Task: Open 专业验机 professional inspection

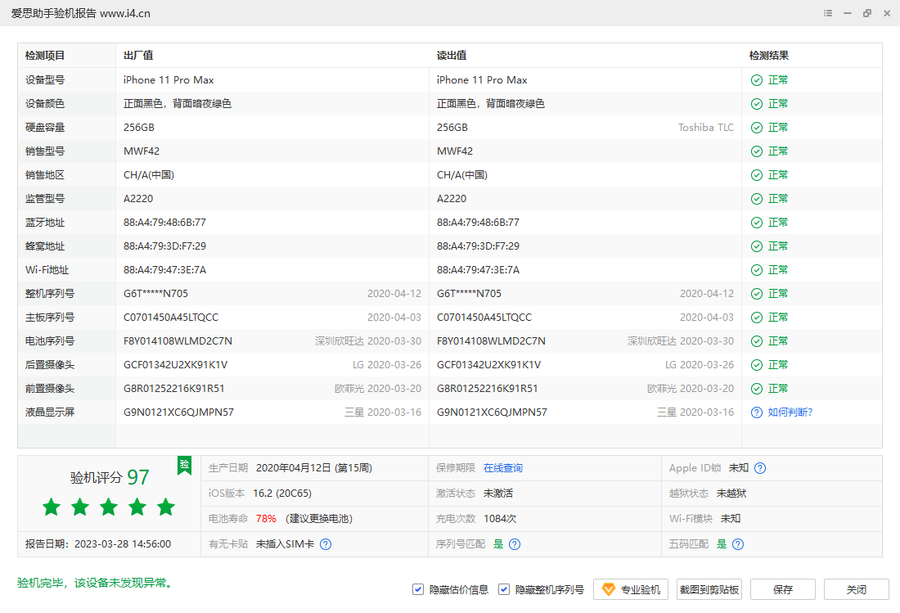Action: coord(631,589)
